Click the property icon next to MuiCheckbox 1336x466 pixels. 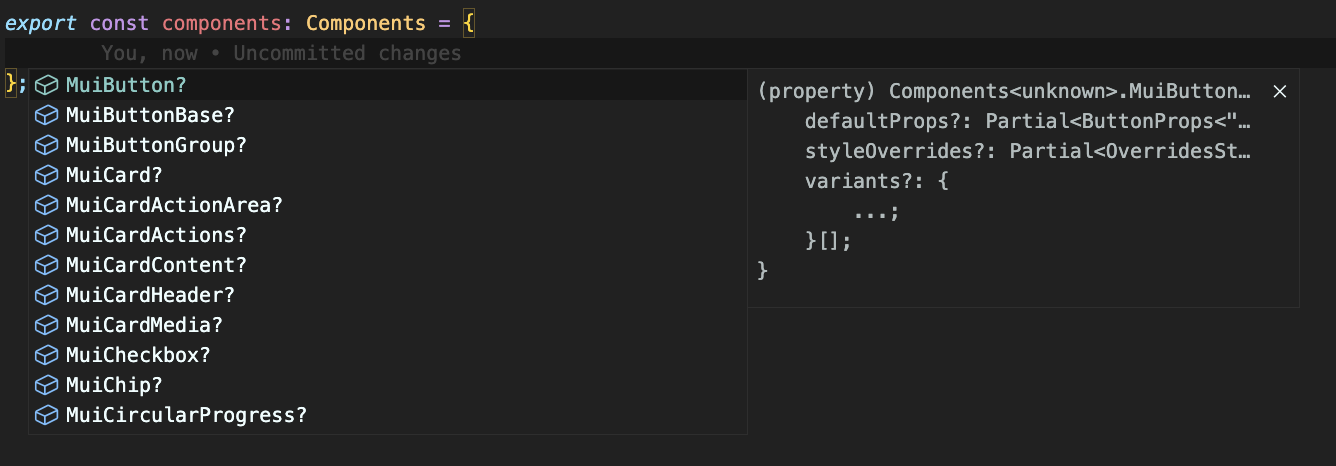46,355
